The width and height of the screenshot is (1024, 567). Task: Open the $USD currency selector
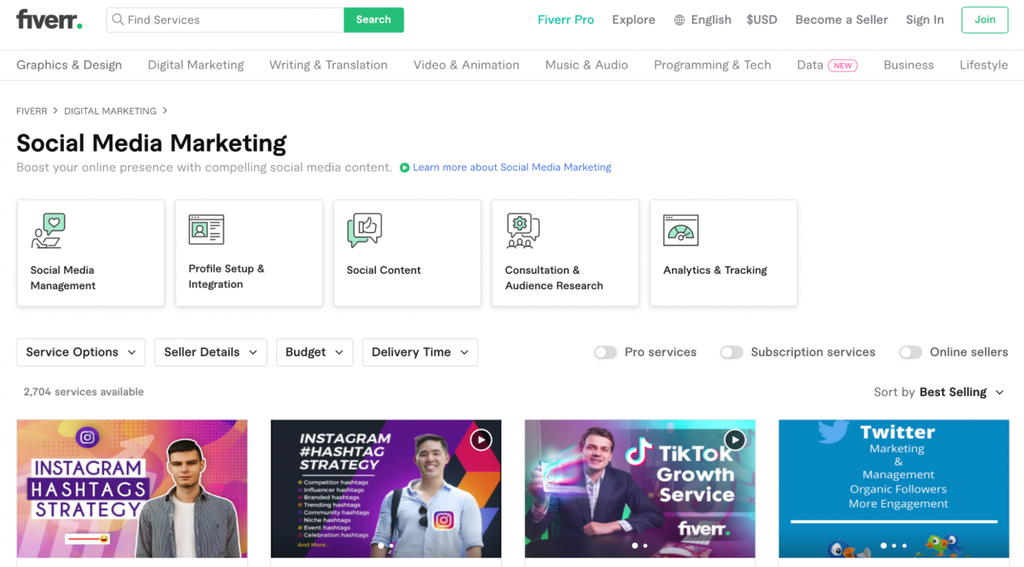[x=761, y=20]
